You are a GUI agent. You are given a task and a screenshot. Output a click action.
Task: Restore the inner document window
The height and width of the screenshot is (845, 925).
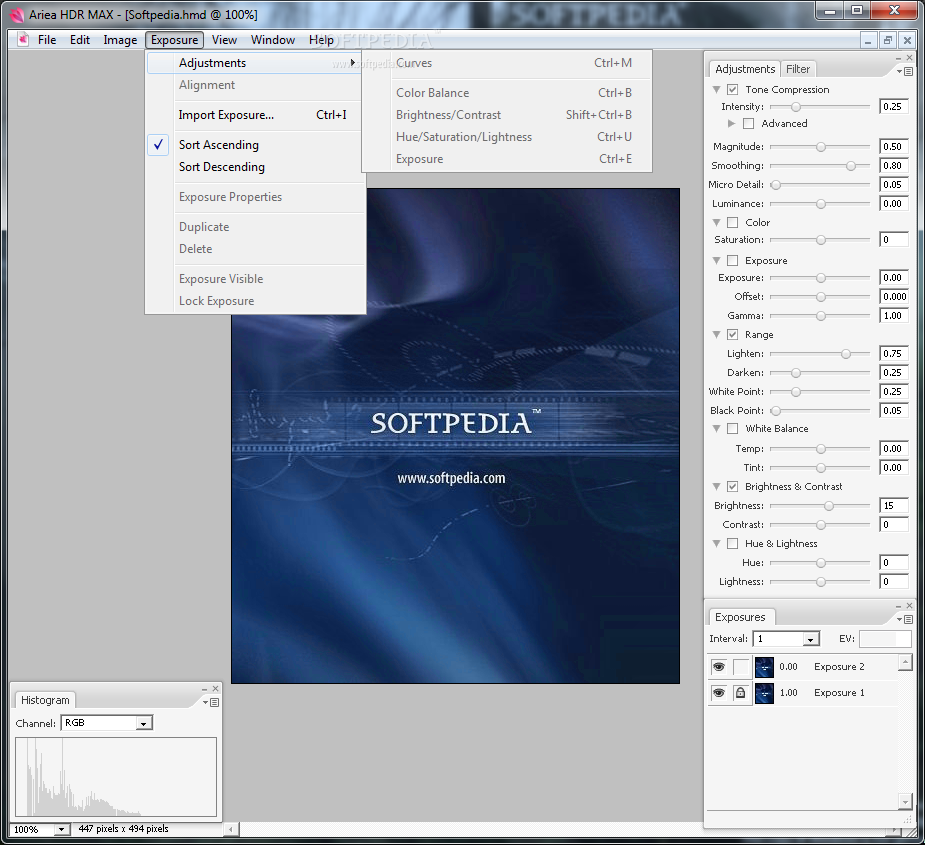(x=887, y=40)
